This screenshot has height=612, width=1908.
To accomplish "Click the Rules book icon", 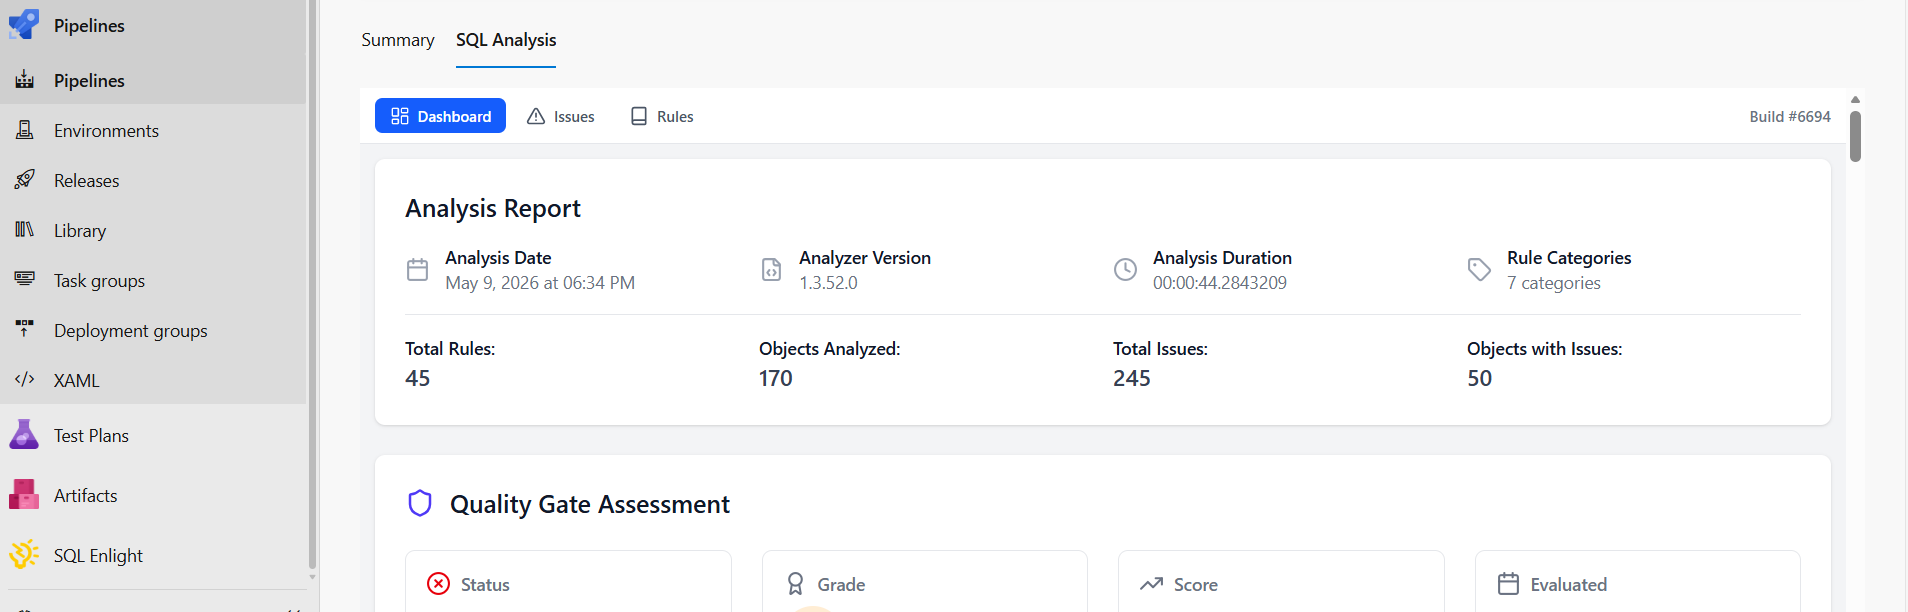I will 639,116.
